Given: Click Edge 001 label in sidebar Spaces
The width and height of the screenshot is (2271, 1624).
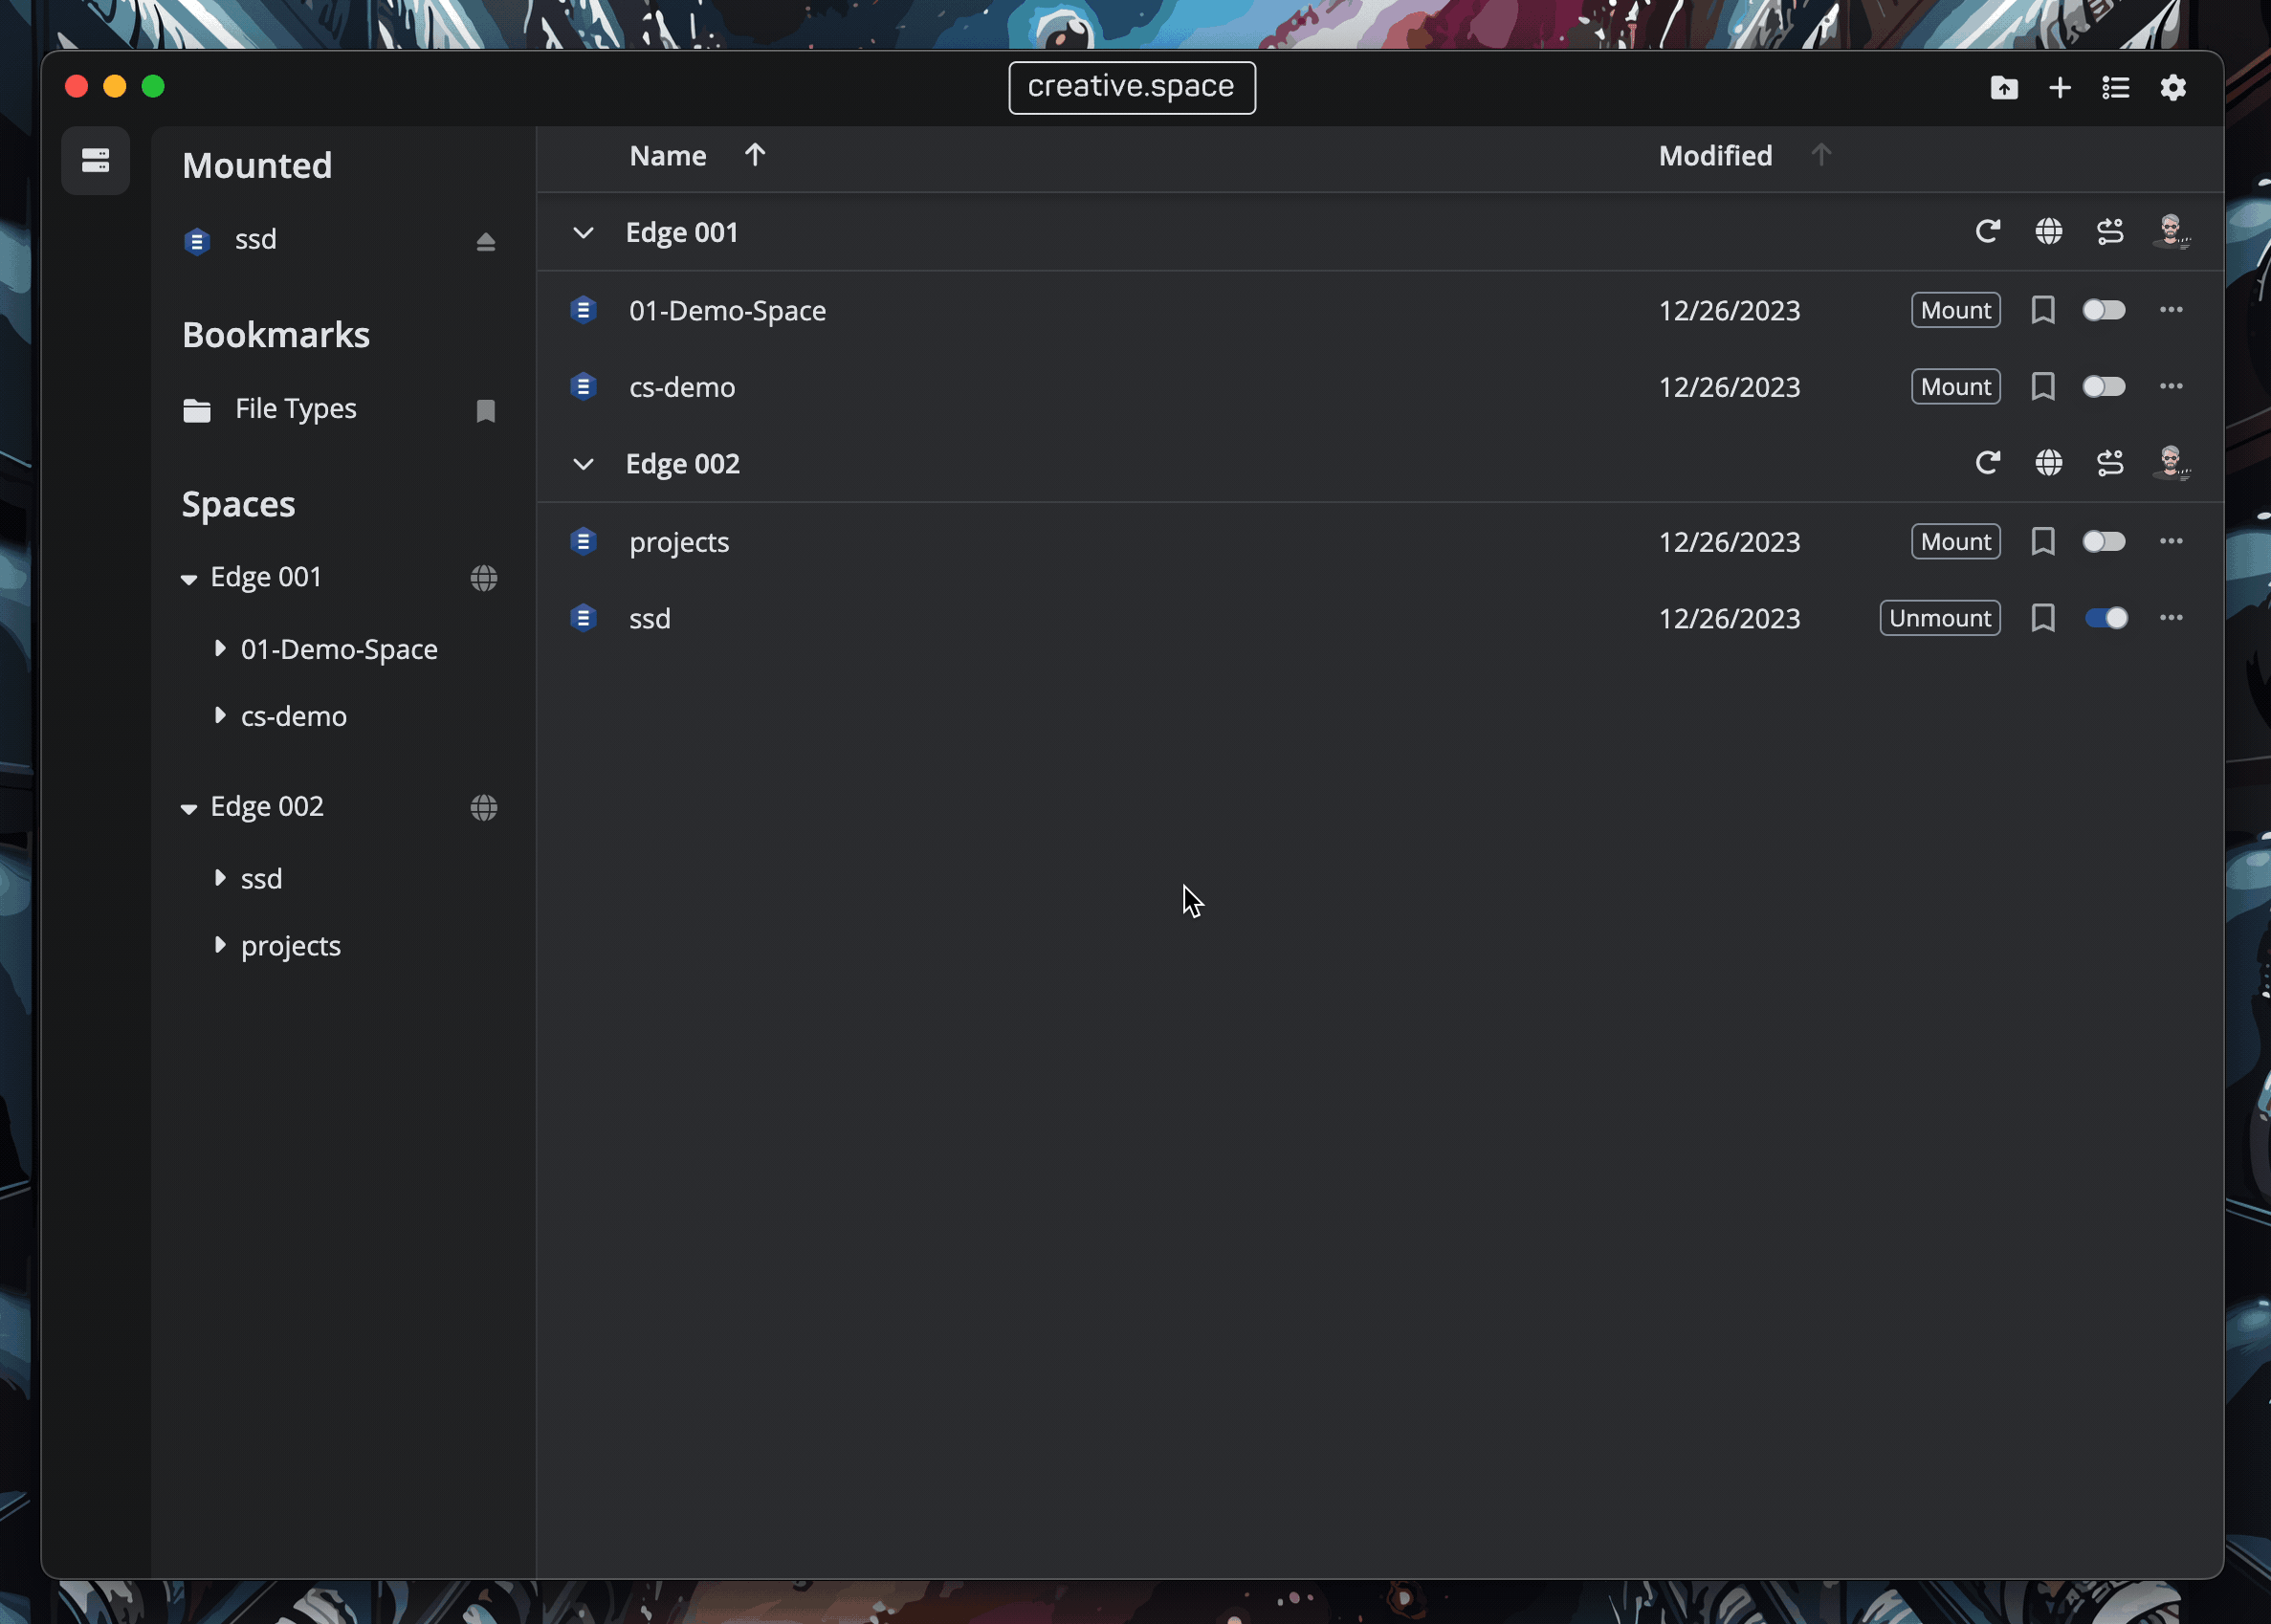Looking at the screenshot, I should pyautogui.click(x=266, y=577).
